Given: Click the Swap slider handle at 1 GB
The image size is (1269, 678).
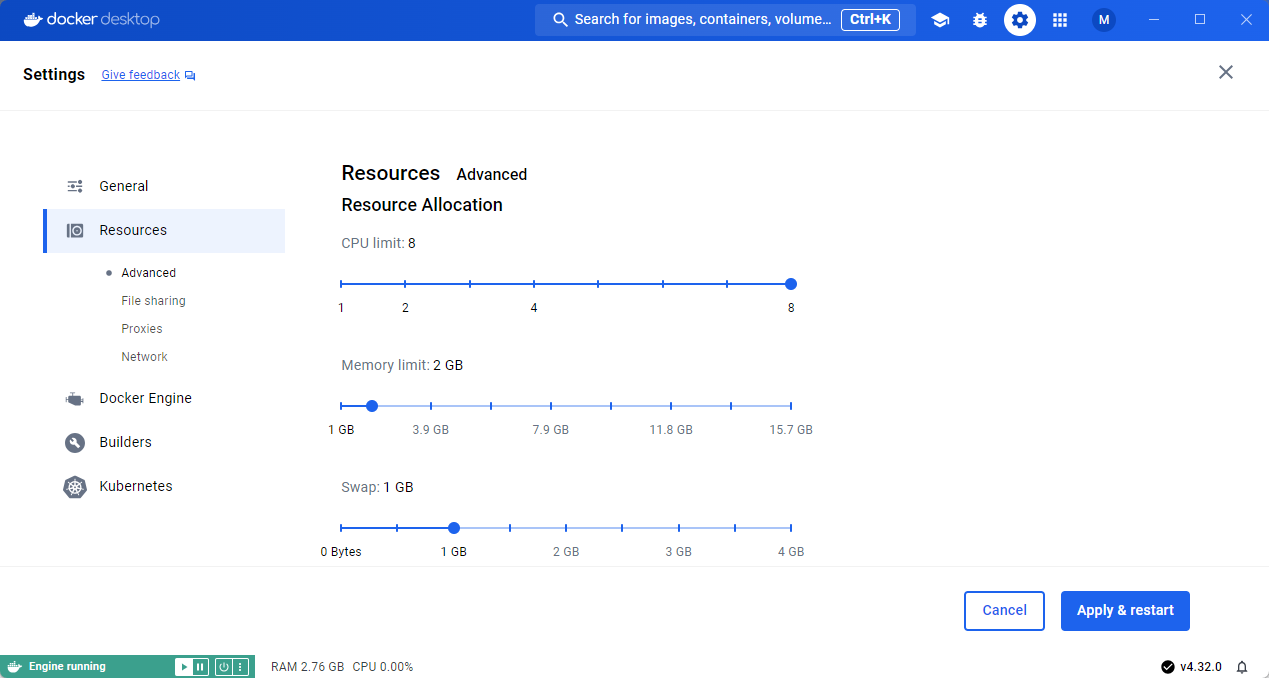Looking at the screenshot, I should click(x=454, y=527).
